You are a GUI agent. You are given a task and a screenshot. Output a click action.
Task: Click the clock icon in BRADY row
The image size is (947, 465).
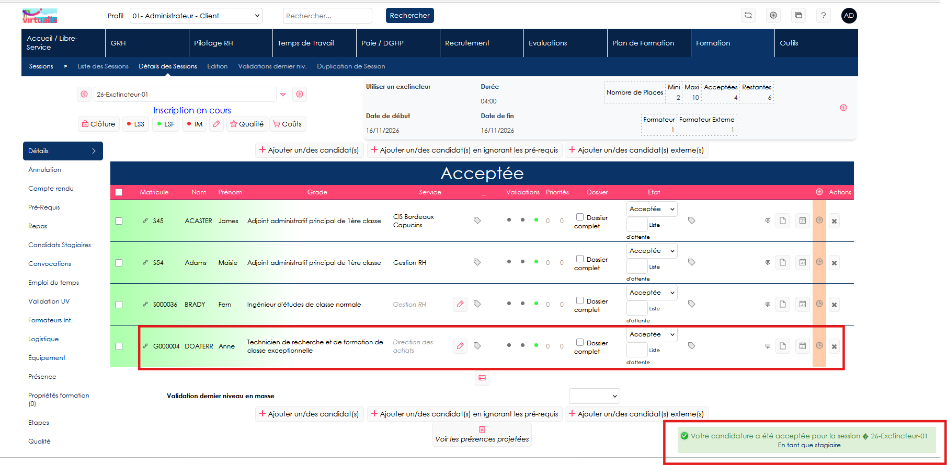pyautogui.click(x=819, y=304)
